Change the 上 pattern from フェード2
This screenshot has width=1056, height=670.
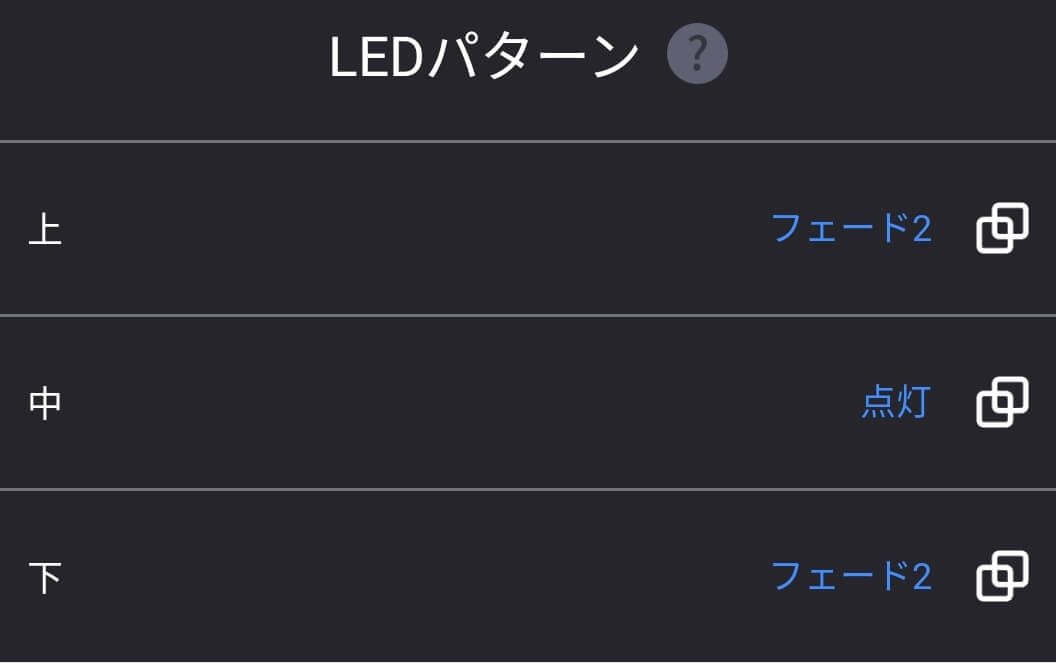pyautogui.click(x=851, y=228)
